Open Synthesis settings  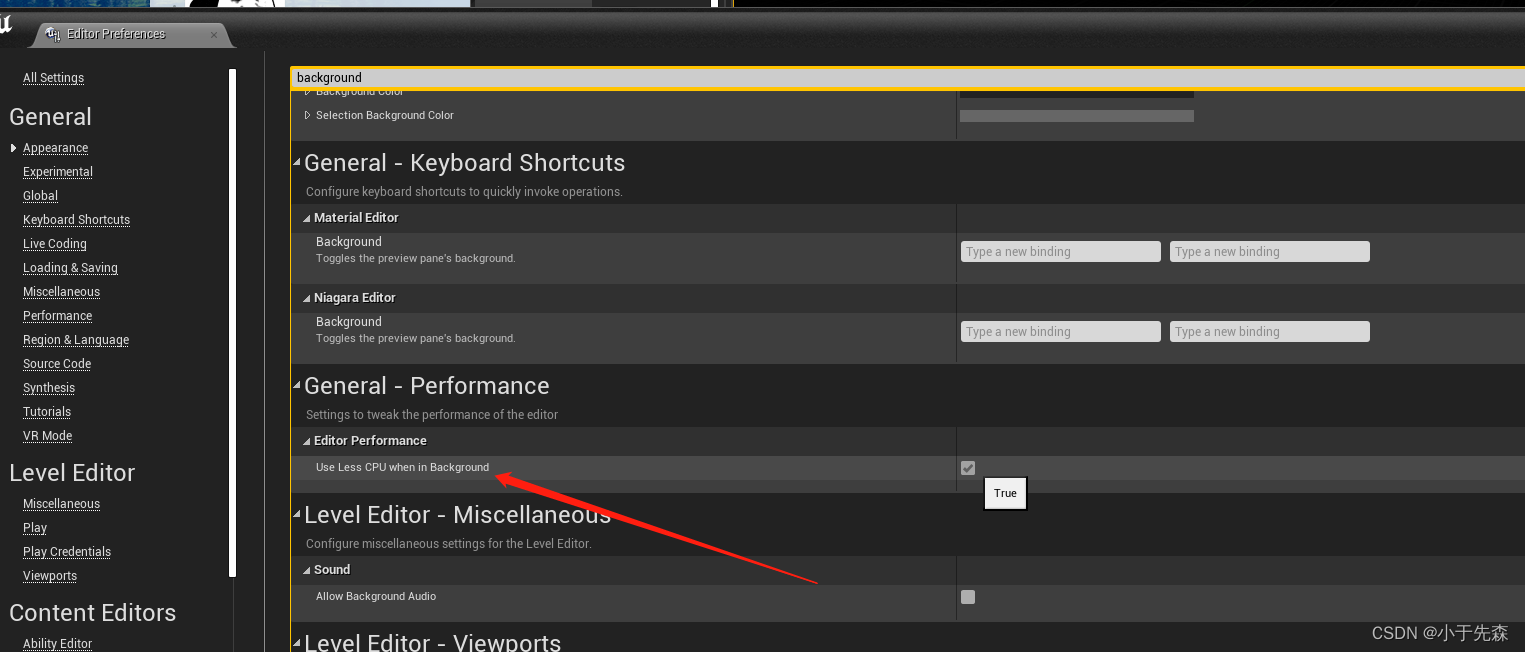[49, 388]
